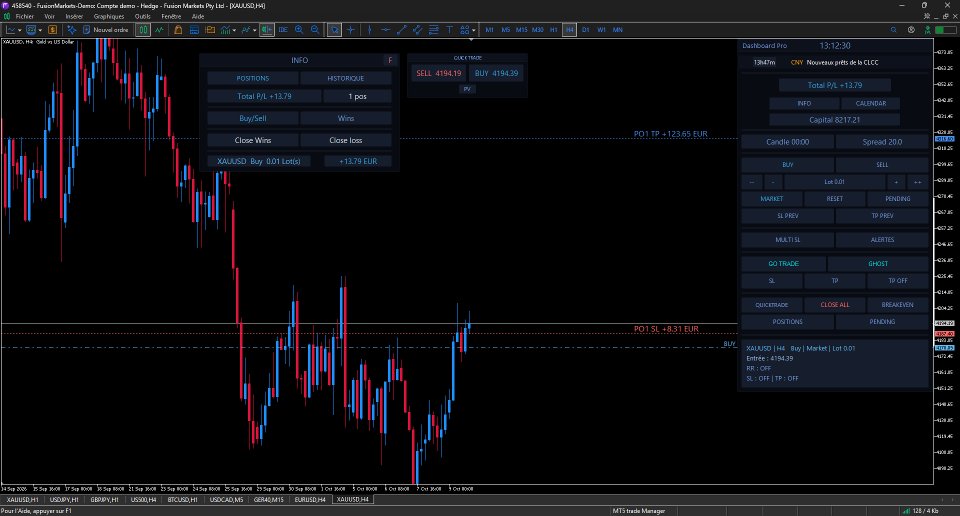
Task: Expand the wave objects dropdown arrow
Action: point(255,30)
